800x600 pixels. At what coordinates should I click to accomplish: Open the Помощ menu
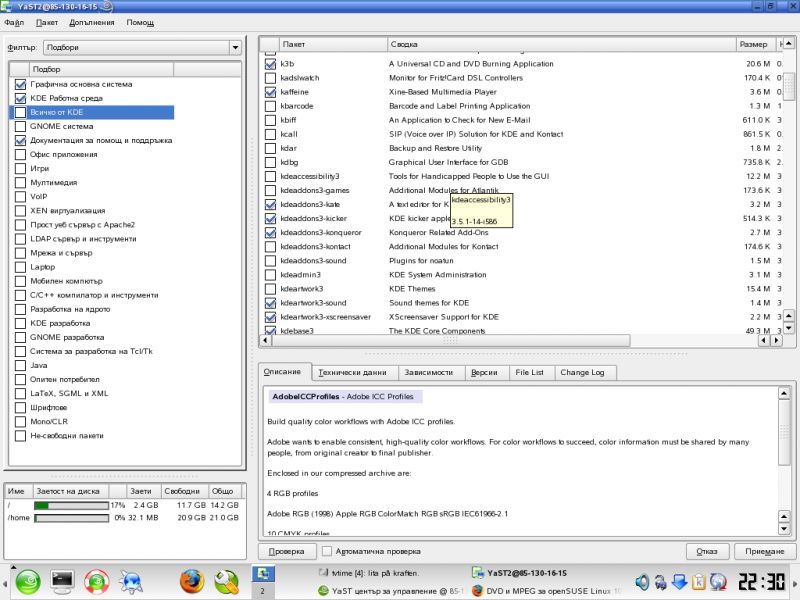point(140,22)
